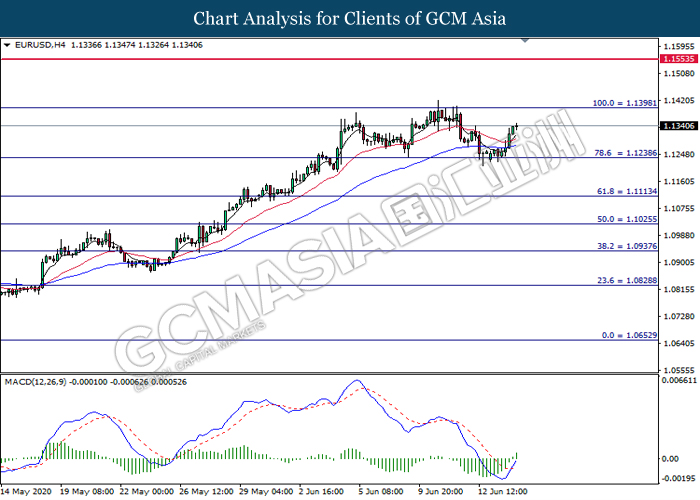This screenshot has width=700, height=500.
Task: Click the 12 Jun 12:00 time label
Action: click(502, 492)
